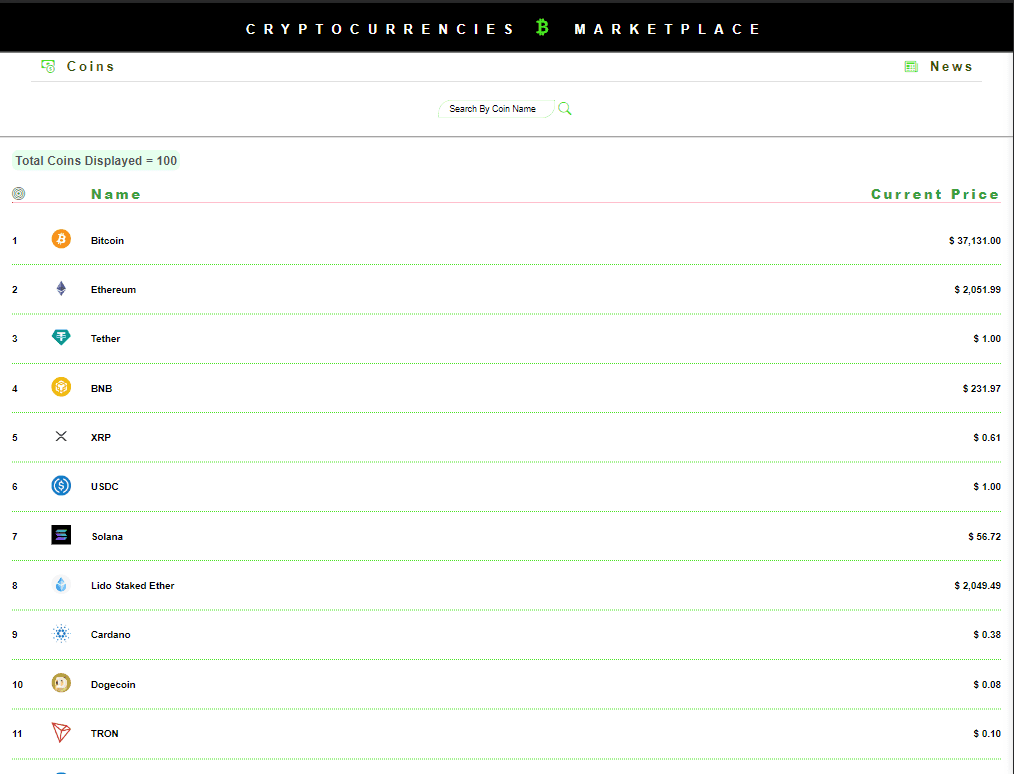
Task: Click the search magnifier icon
Action: (x=564, y=108)
